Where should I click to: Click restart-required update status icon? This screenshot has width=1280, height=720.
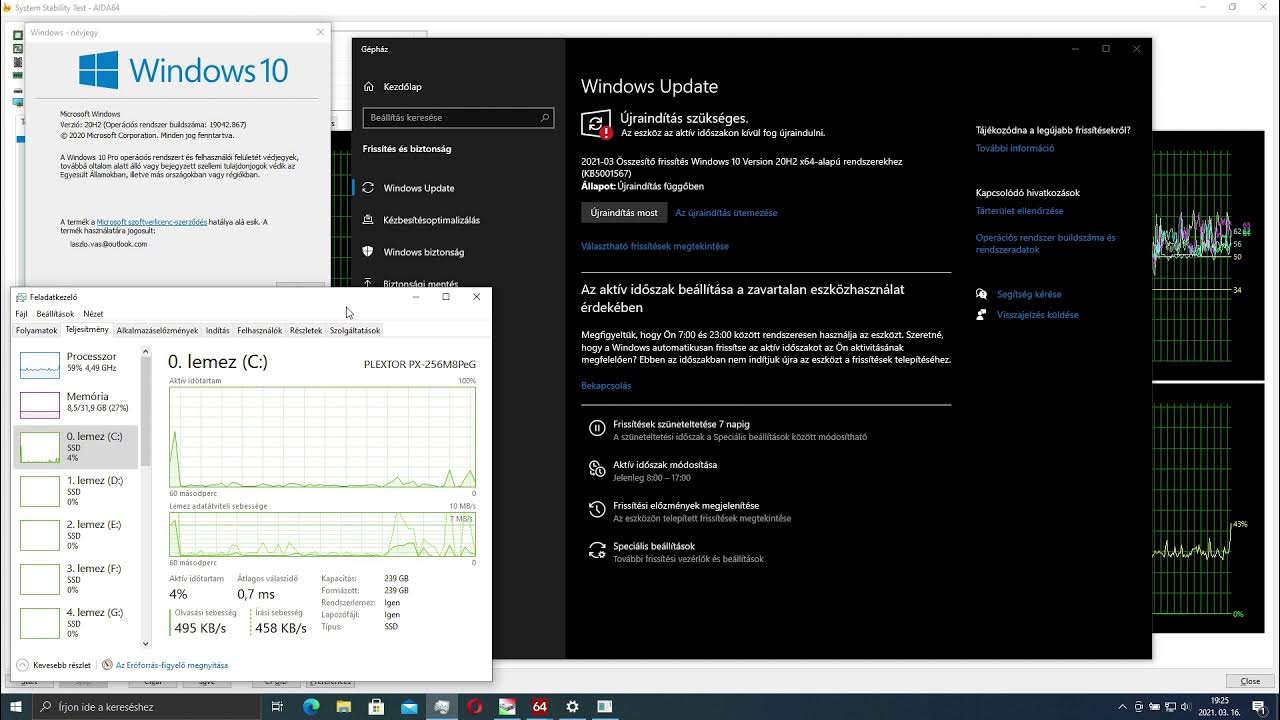[596, 124]
